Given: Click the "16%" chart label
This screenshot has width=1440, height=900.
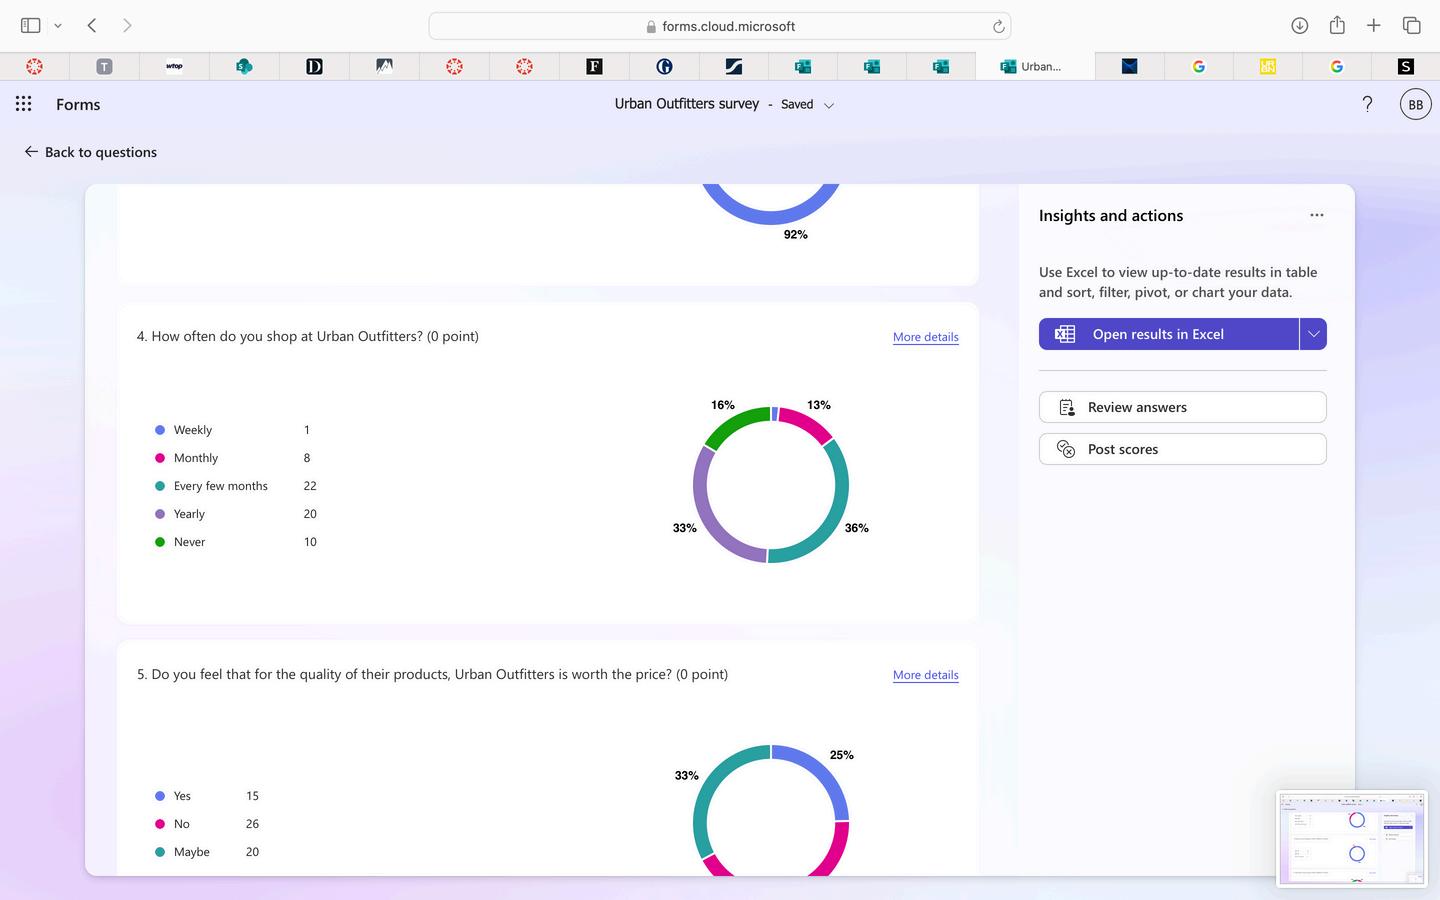Looking at the screenshot, I should coord(723,405).
